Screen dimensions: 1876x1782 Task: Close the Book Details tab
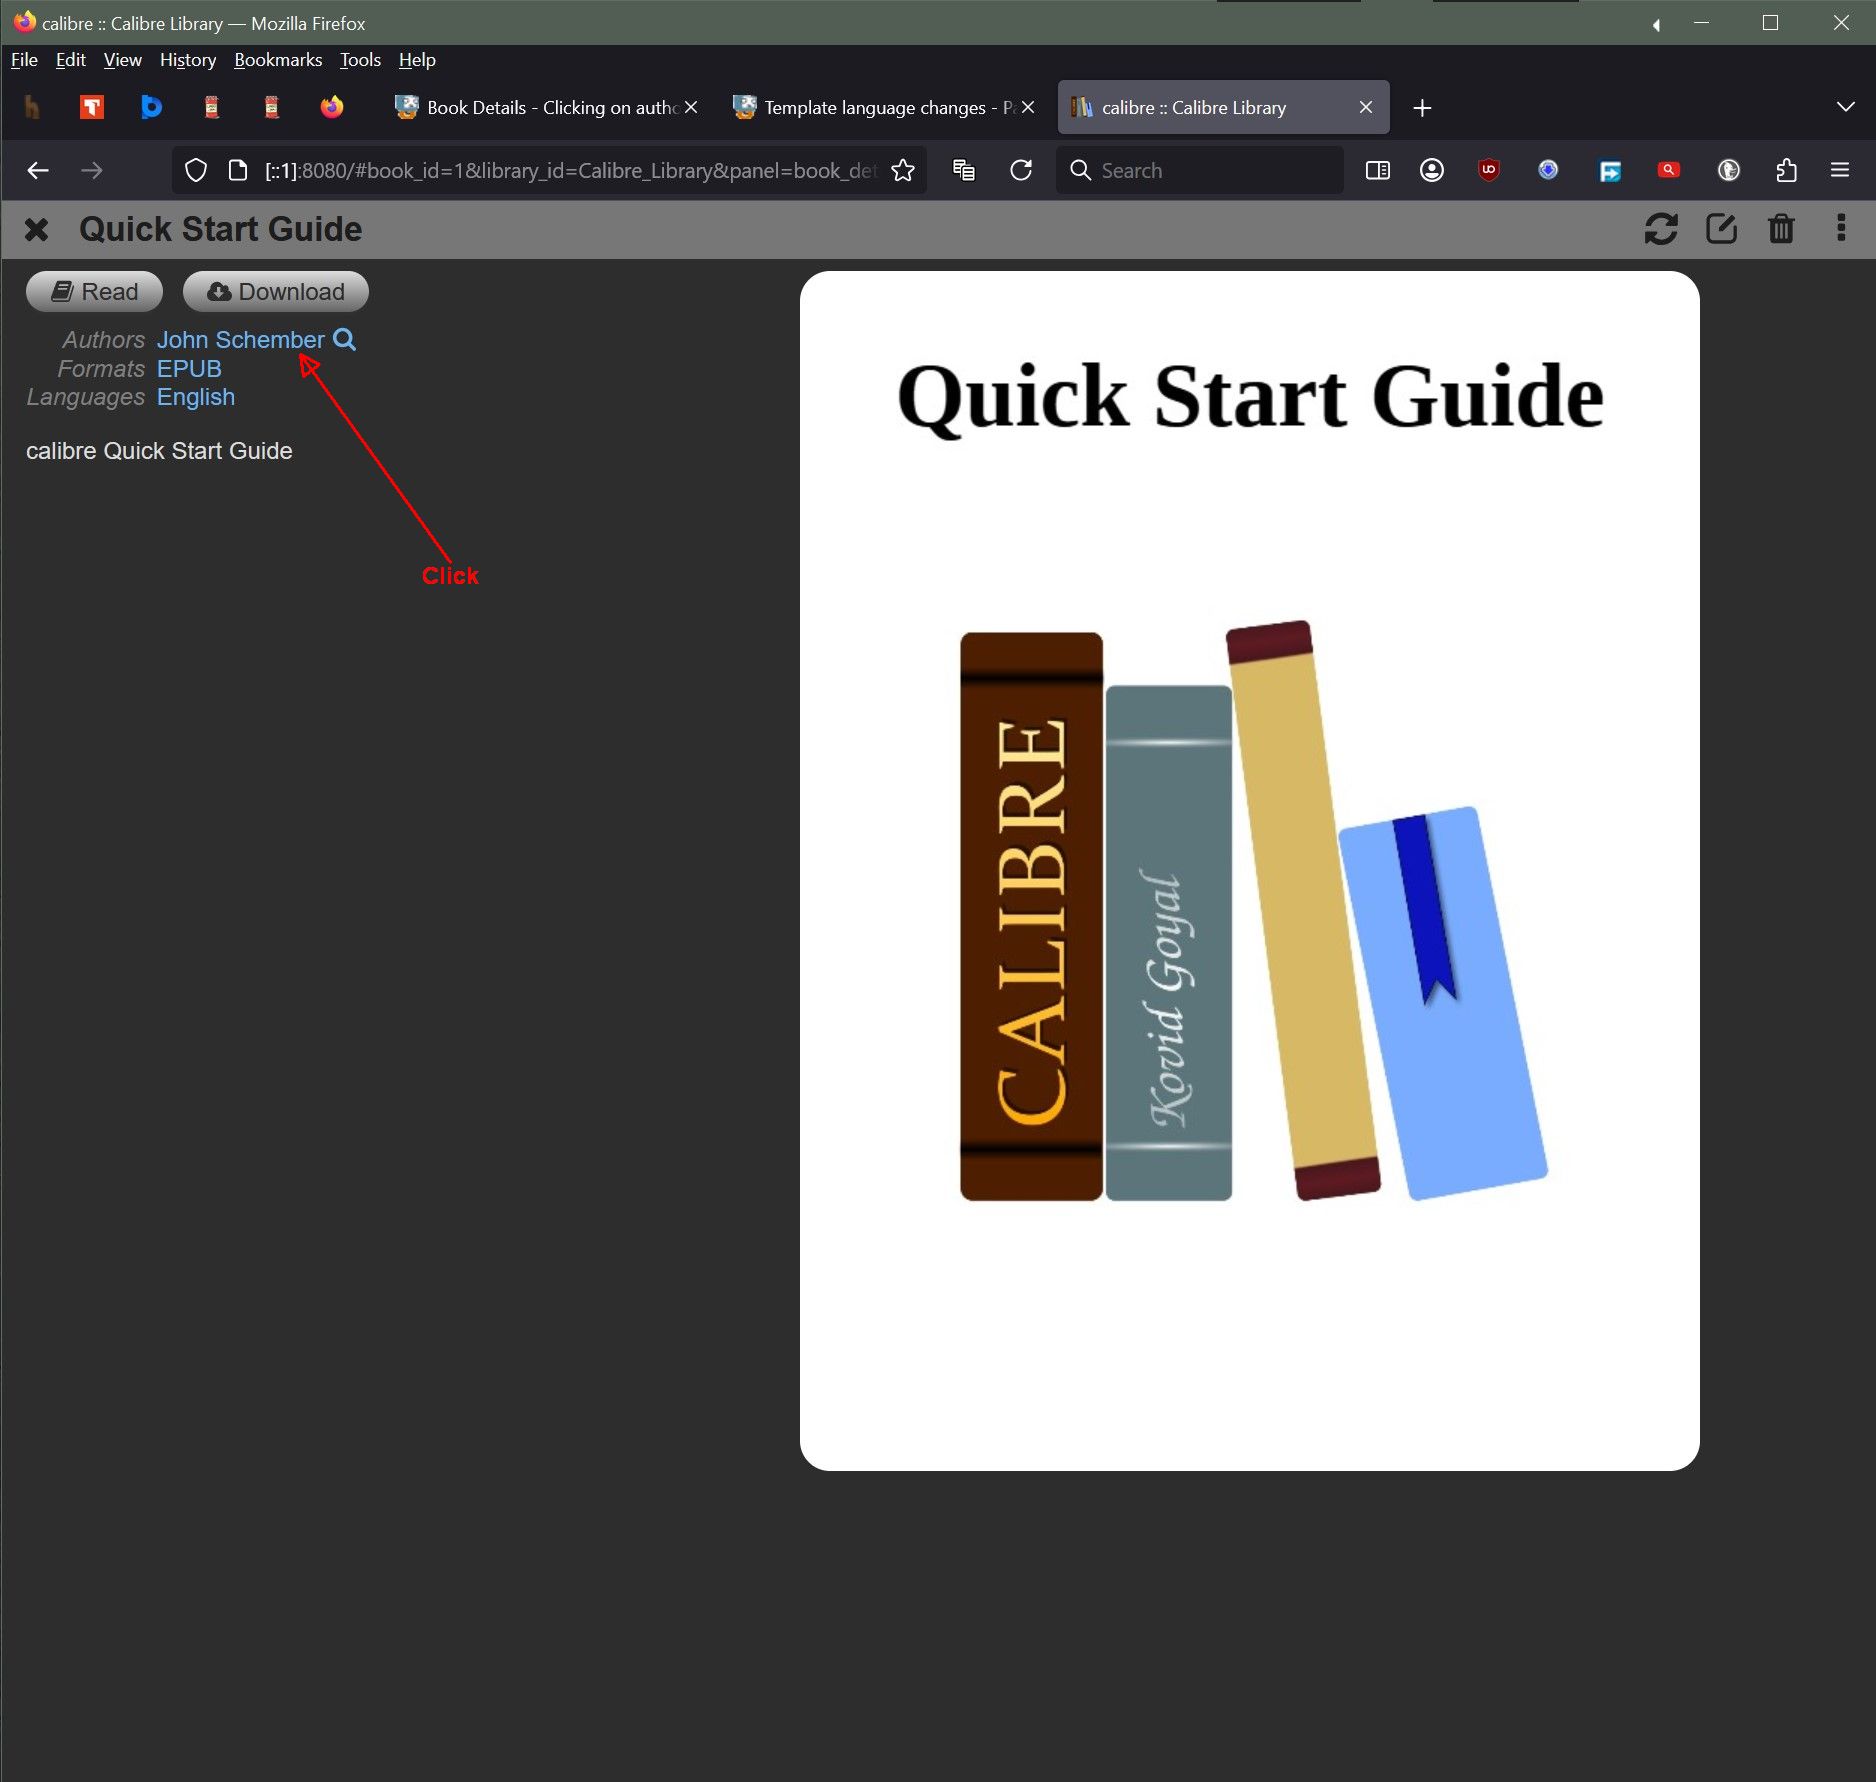tap(691, 107)
